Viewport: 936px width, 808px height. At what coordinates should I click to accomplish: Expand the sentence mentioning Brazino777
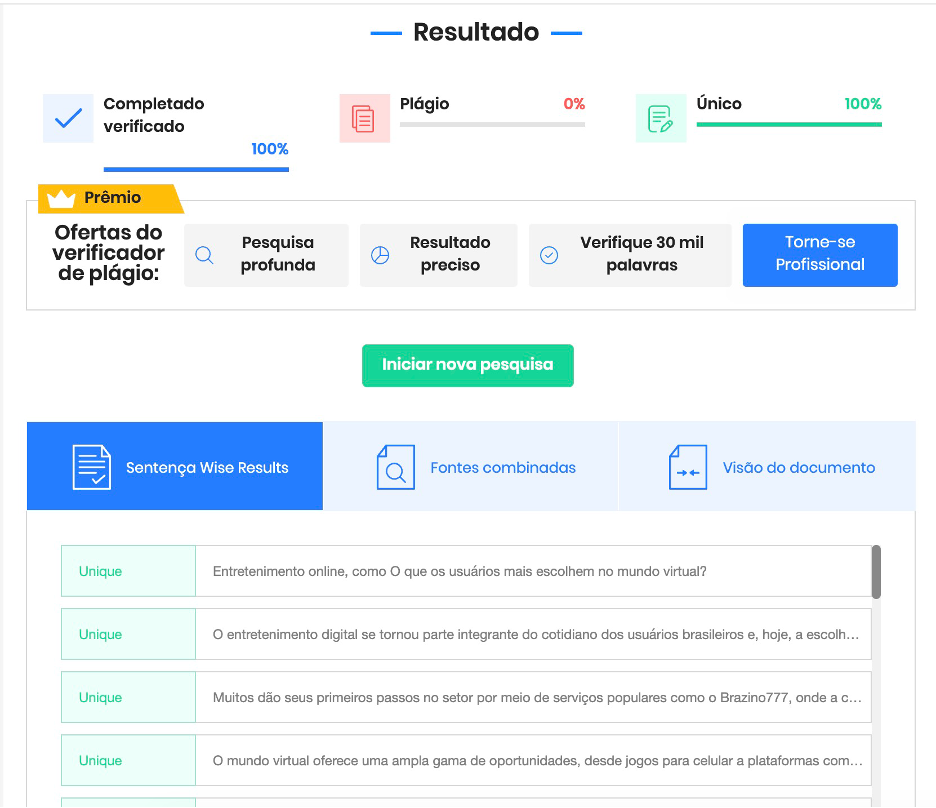point(532,698)
